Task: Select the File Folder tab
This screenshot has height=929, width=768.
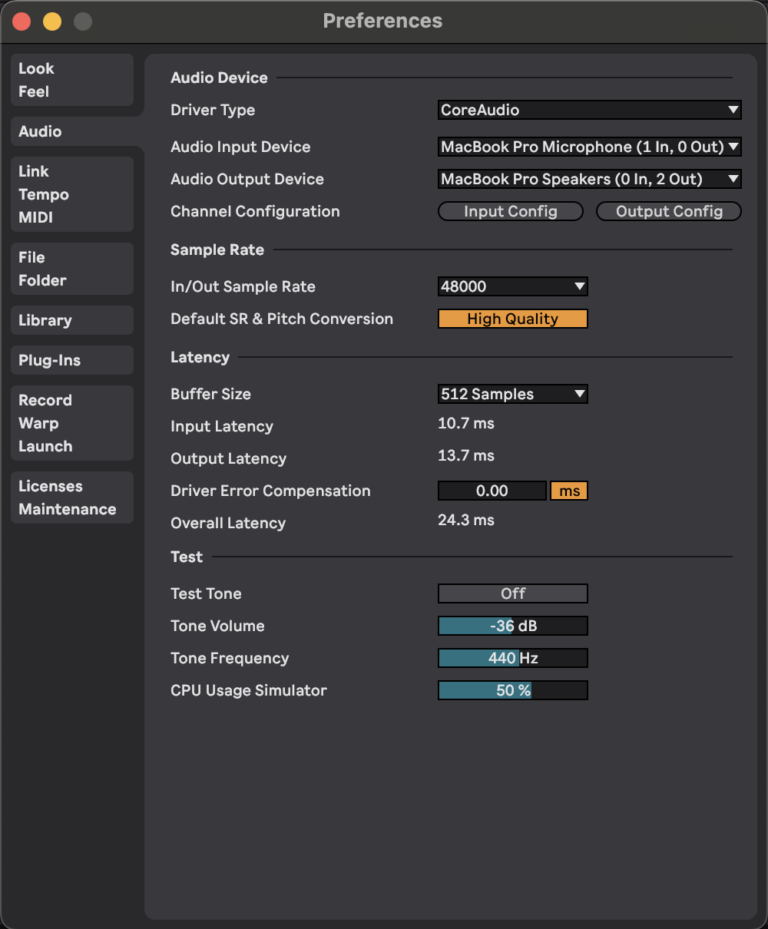Action: (x=71, y=269)
